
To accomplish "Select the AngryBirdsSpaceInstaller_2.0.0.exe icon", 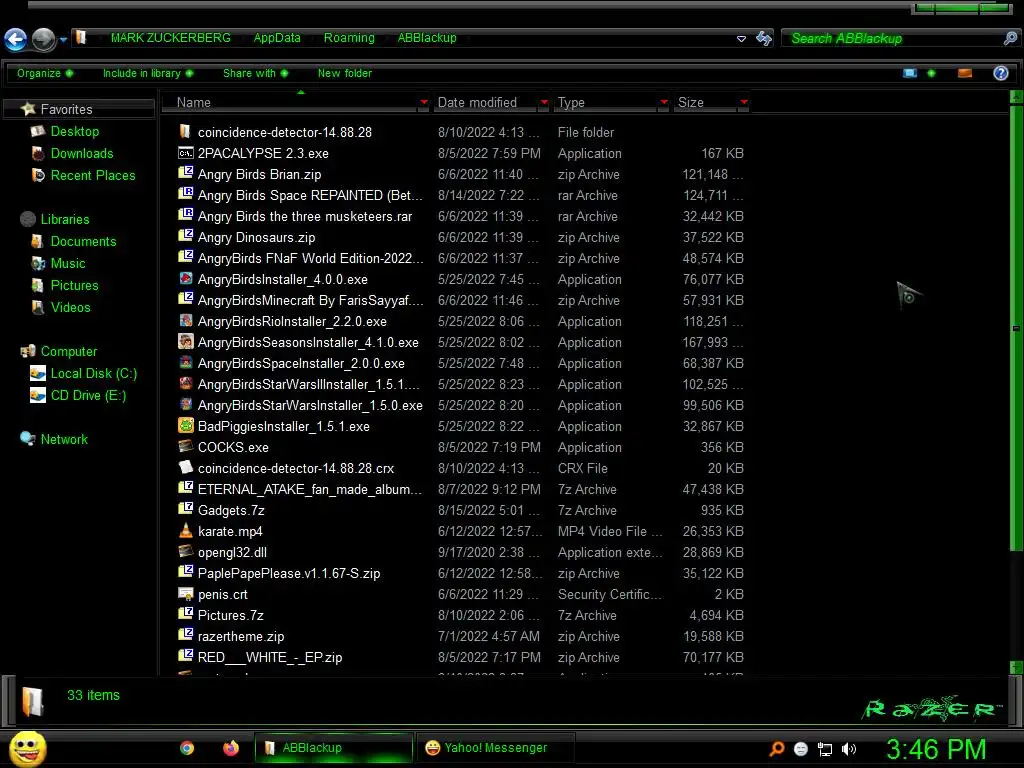I will point(185,362).
